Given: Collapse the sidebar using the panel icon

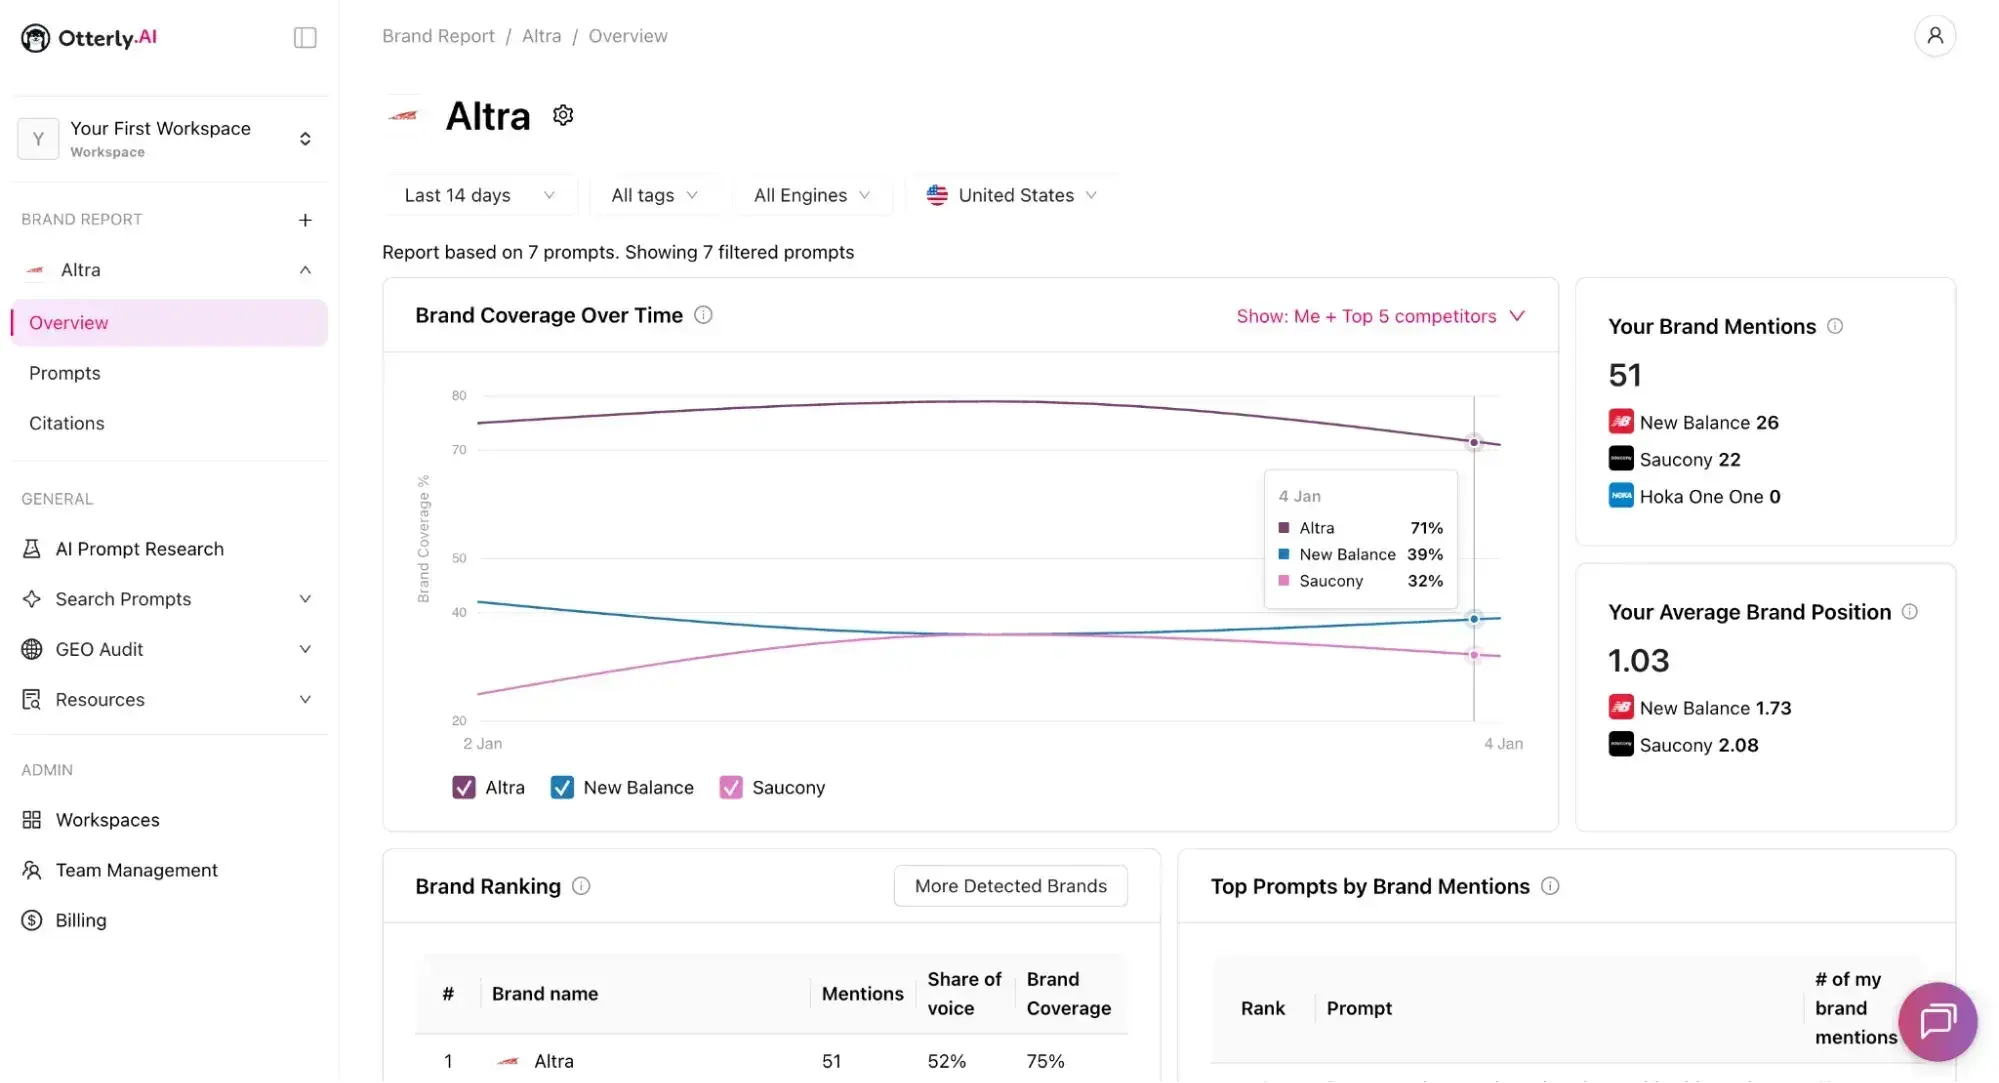Looking at the screenshot, I should tap(304, 37).
